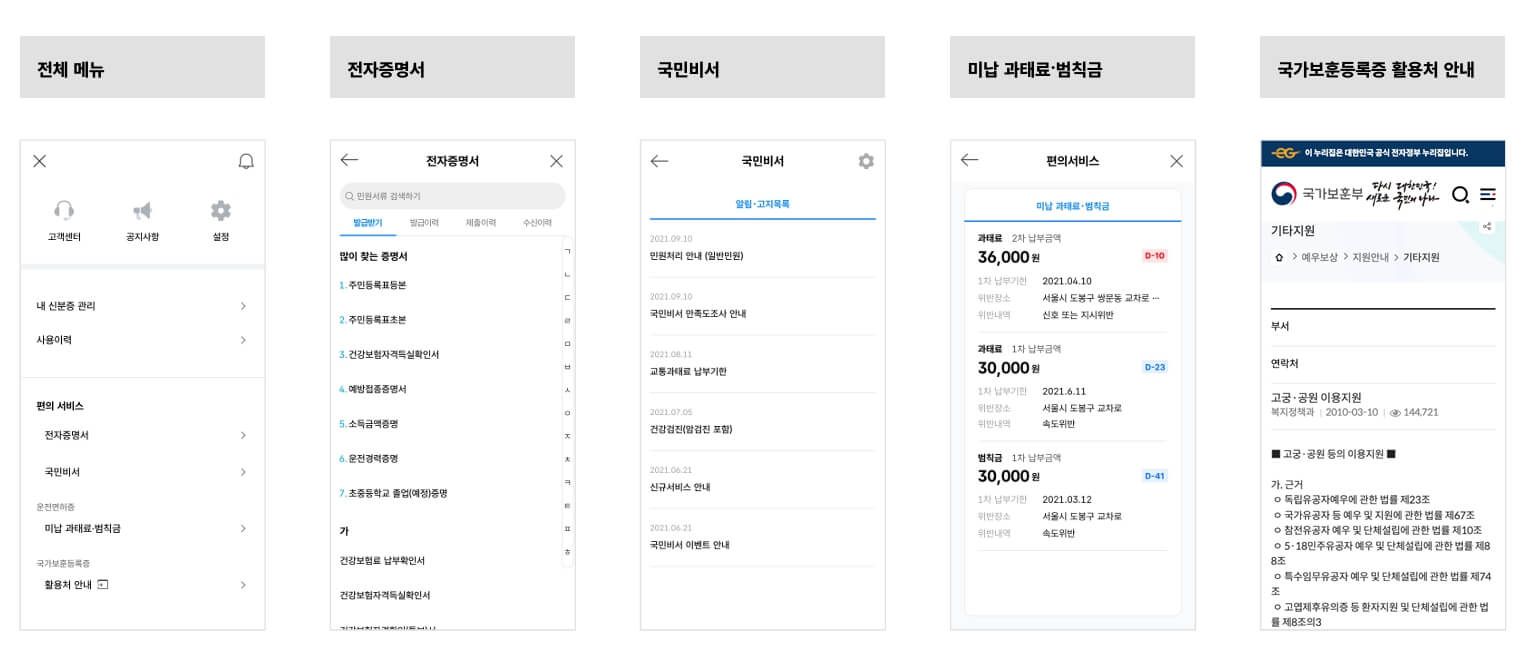Open 초중등학교 졸업(예정)증명
Screen dimensions: 1530x651
coord(394,493)
